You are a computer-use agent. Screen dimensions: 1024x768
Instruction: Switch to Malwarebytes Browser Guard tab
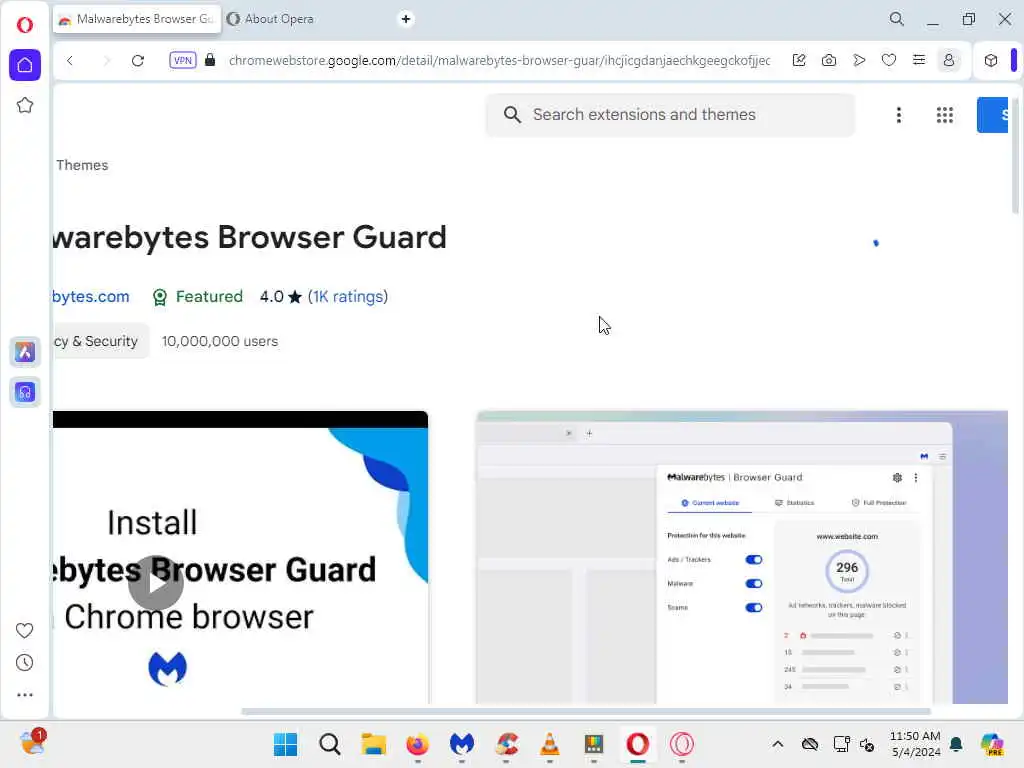pos(137,19)
